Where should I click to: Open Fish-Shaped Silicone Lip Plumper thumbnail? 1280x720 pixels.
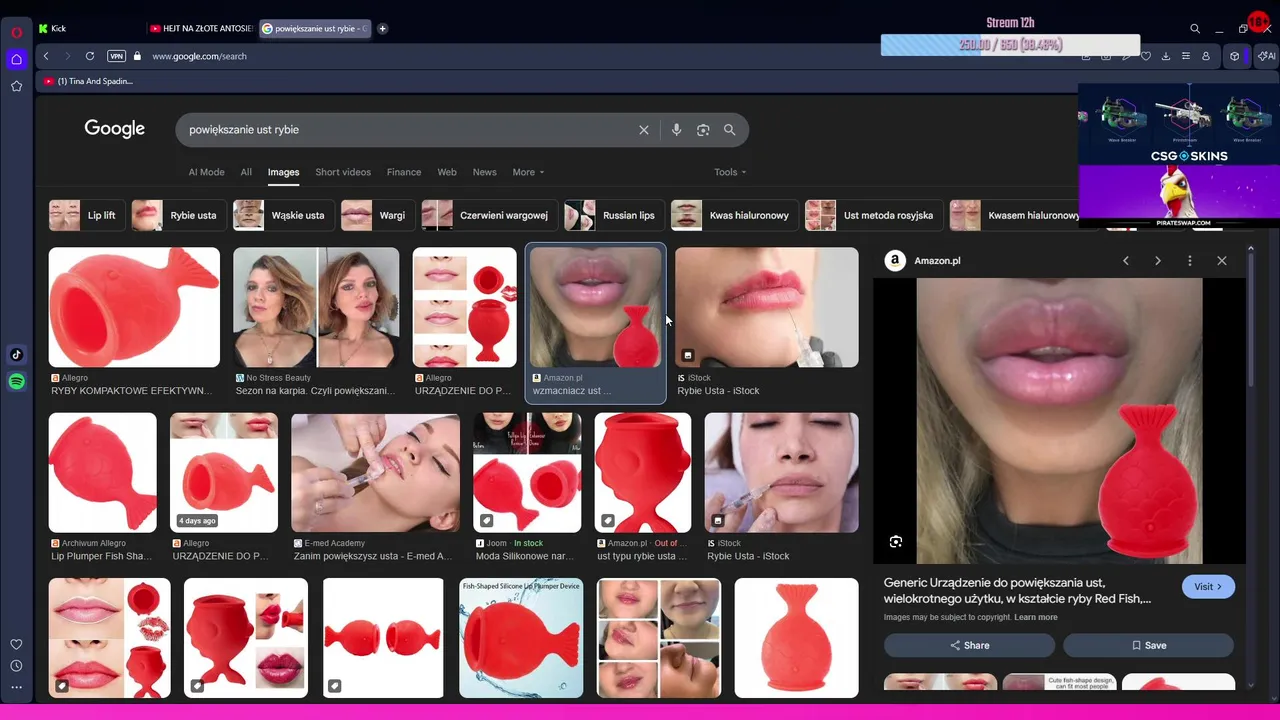[x=521, y=638]
